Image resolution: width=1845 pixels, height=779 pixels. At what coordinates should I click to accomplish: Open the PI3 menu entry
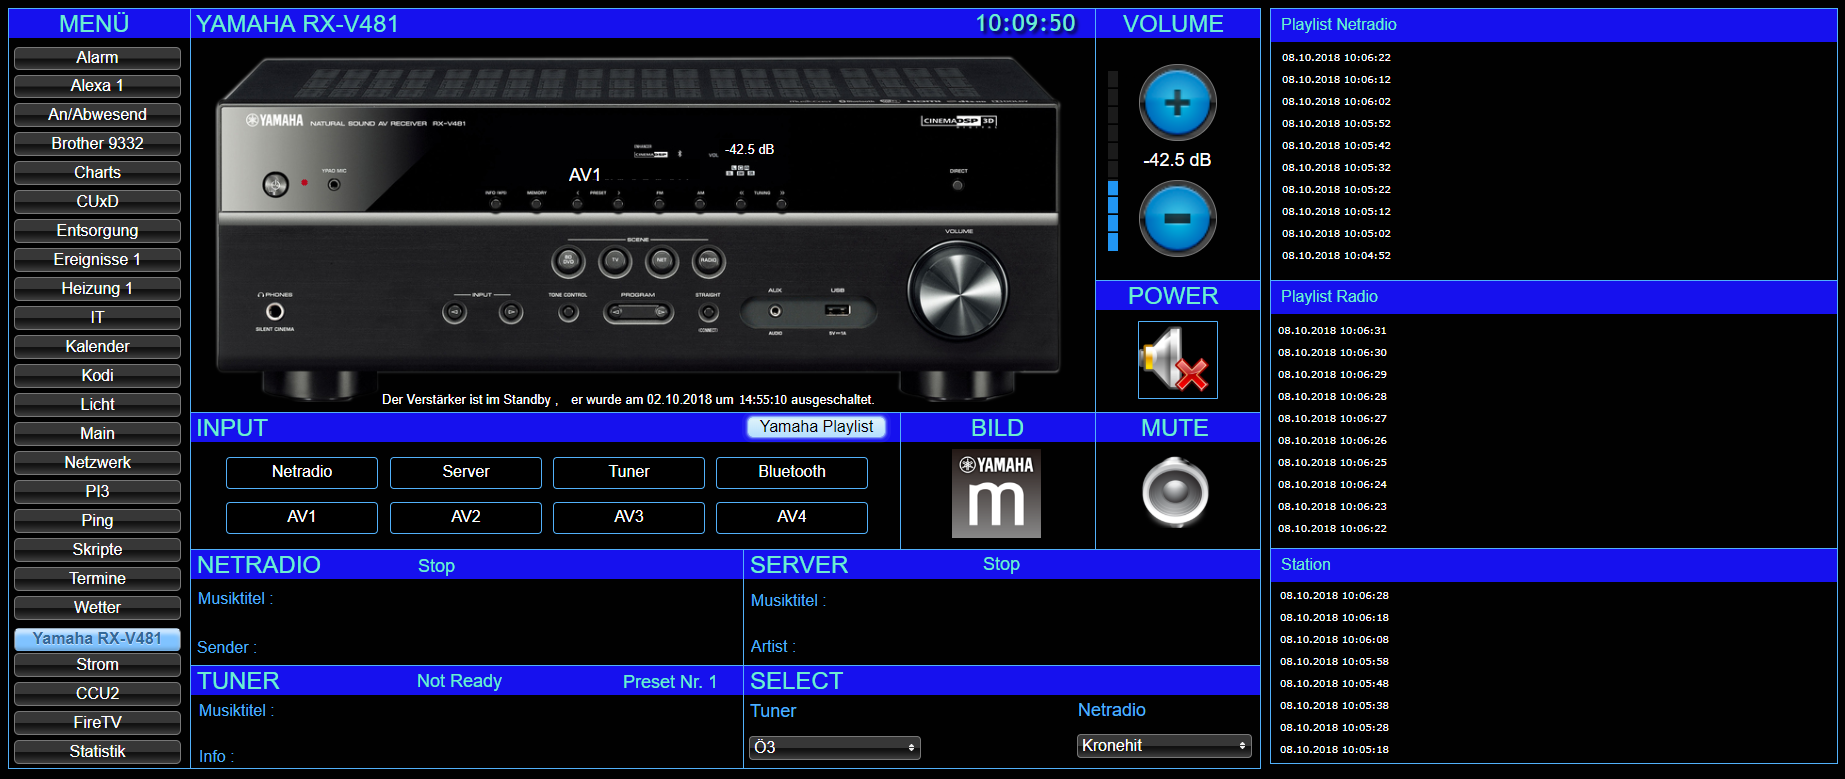(97, 492)
